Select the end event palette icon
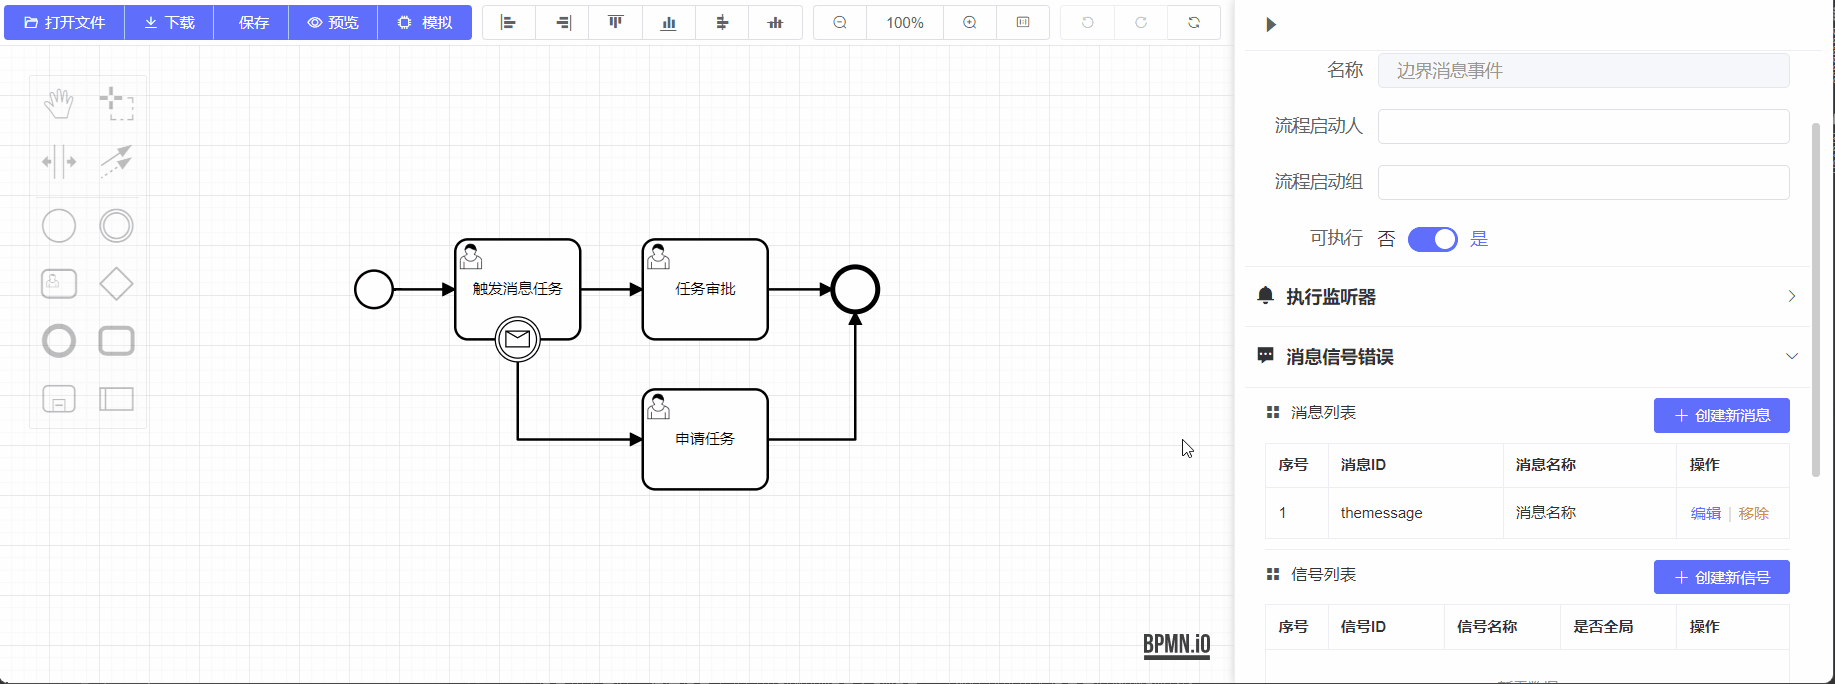 click(x=59, y=341)
